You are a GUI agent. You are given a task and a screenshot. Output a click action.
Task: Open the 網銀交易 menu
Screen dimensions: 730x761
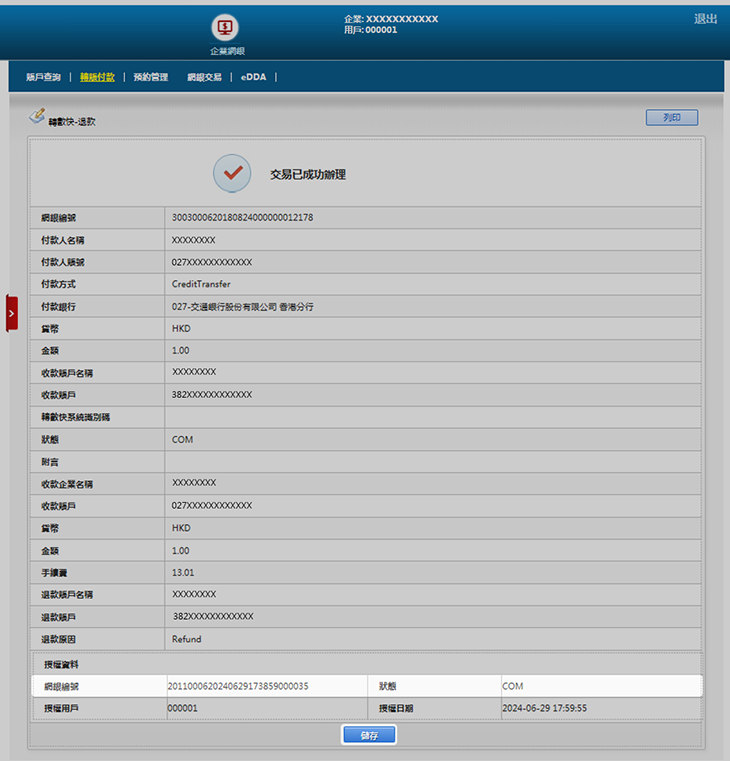(204, 77)
